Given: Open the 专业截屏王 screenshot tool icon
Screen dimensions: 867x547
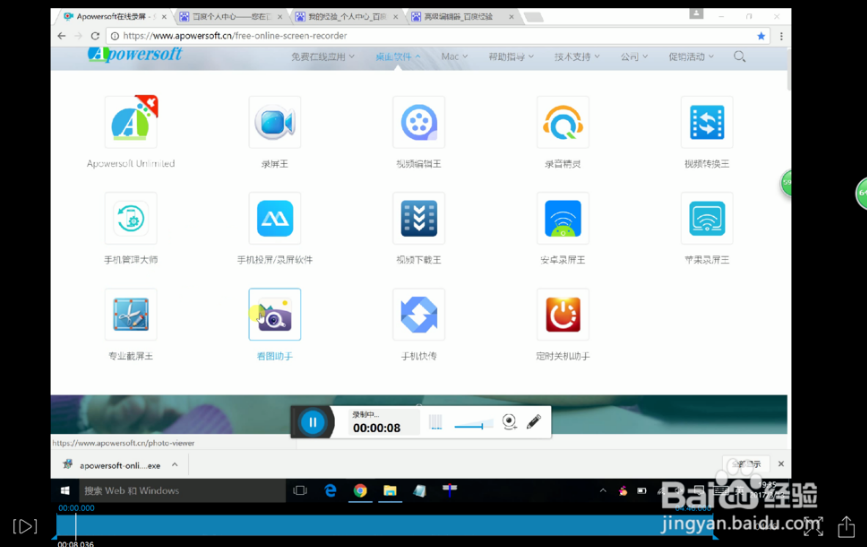Looking at the screenshot, I should [131, 314].
